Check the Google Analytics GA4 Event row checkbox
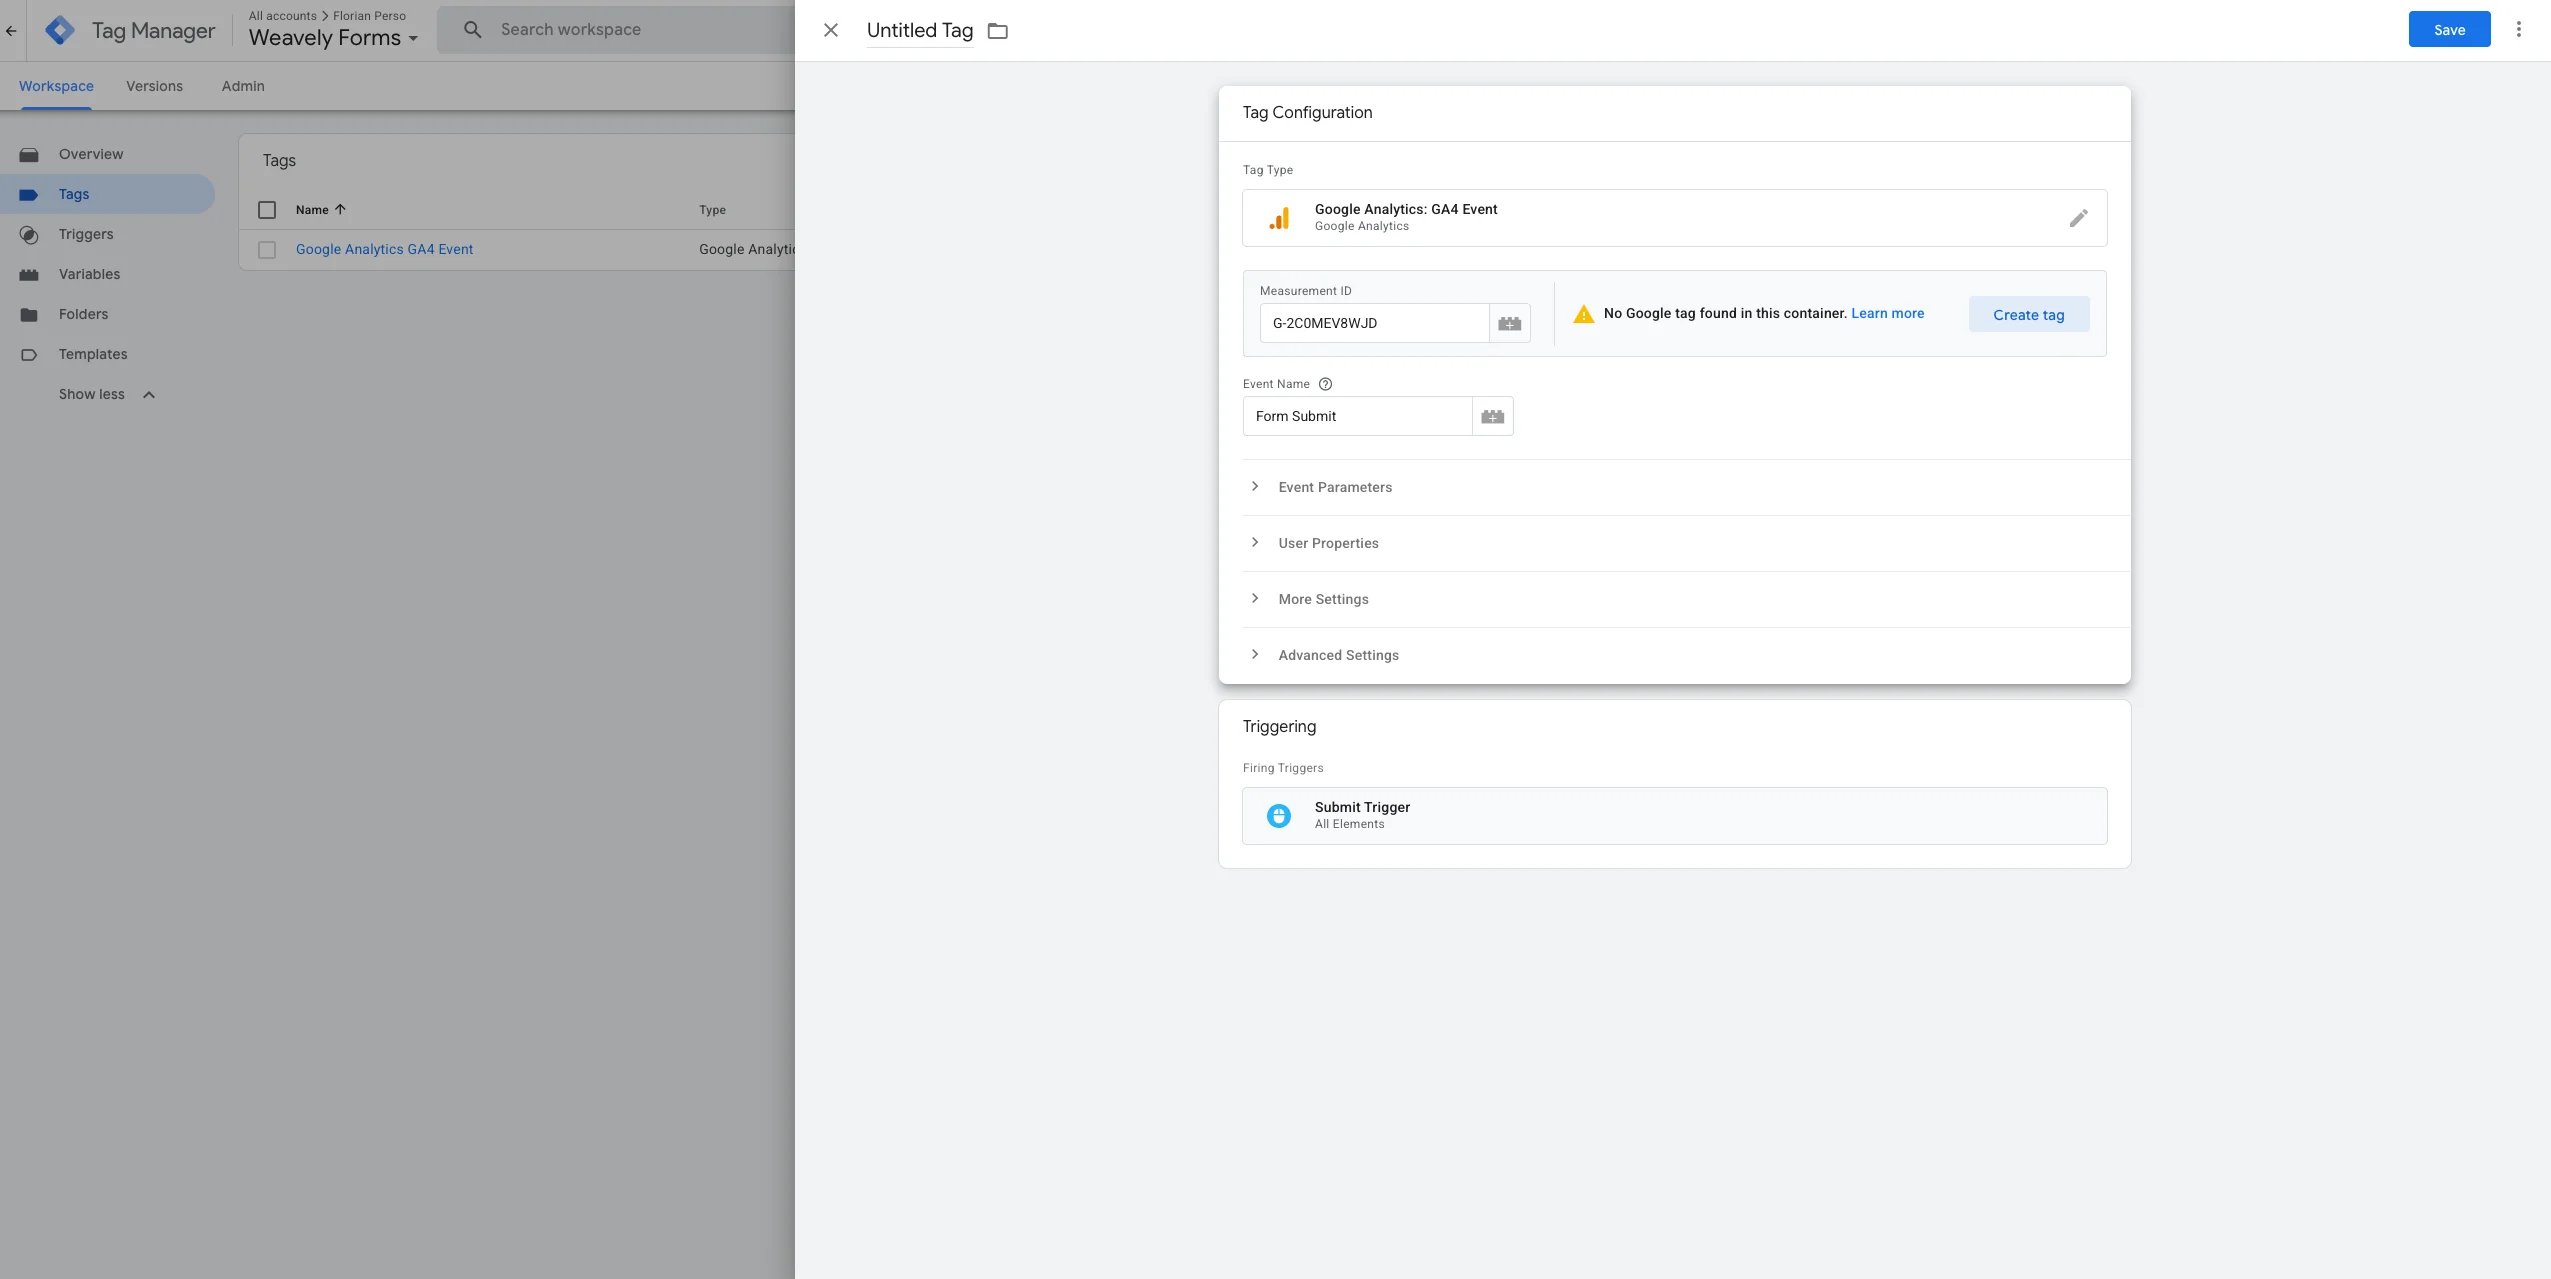The image size is (2551, 1279). pos(267,249)
